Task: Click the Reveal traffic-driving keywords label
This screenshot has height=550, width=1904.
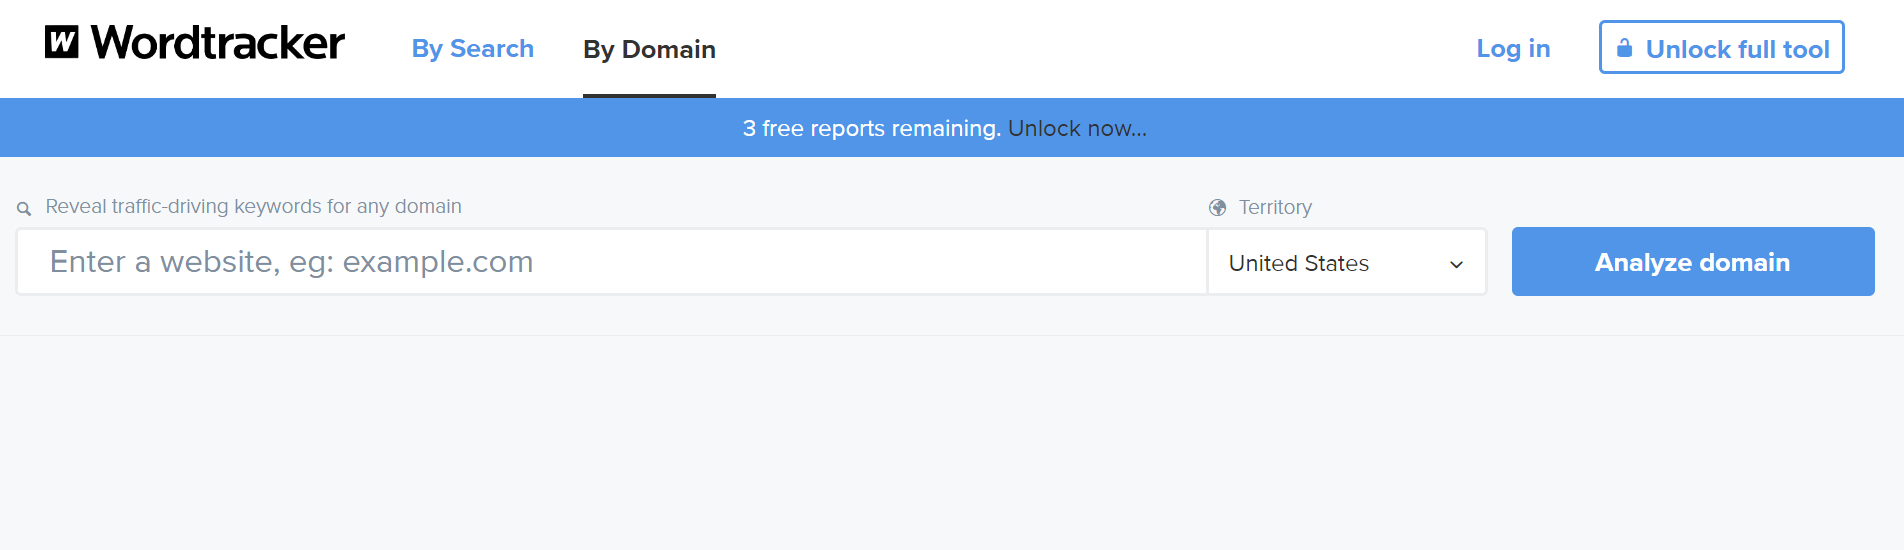Action: [x=253, y=206]
